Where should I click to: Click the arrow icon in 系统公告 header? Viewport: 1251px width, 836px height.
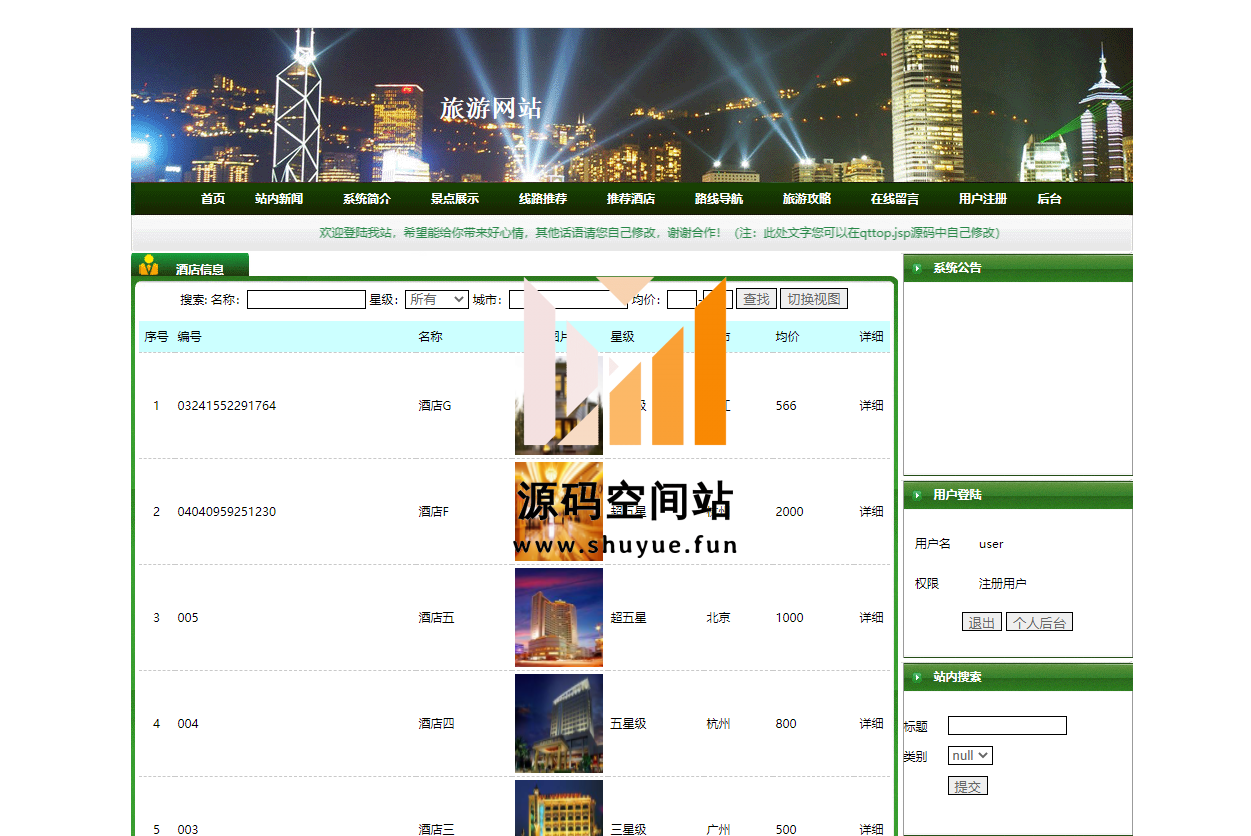coord(917,268)
